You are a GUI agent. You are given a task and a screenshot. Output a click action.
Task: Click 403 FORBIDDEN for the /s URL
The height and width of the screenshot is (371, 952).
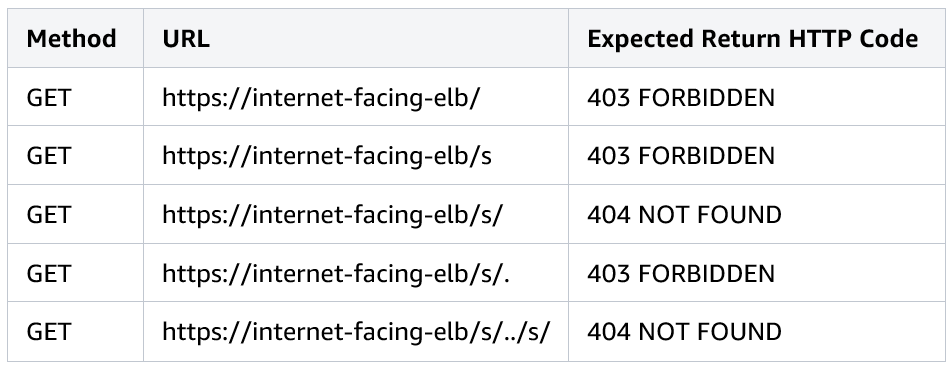pyautogui.click(x=681, y=156)
